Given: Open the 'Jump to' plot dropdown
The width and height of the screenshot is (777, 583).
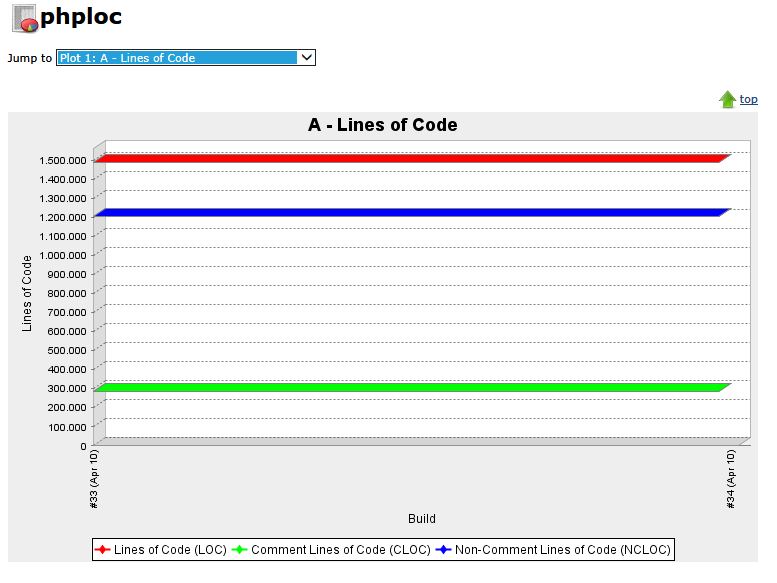Looking at the screenshot, I should 186,57.
